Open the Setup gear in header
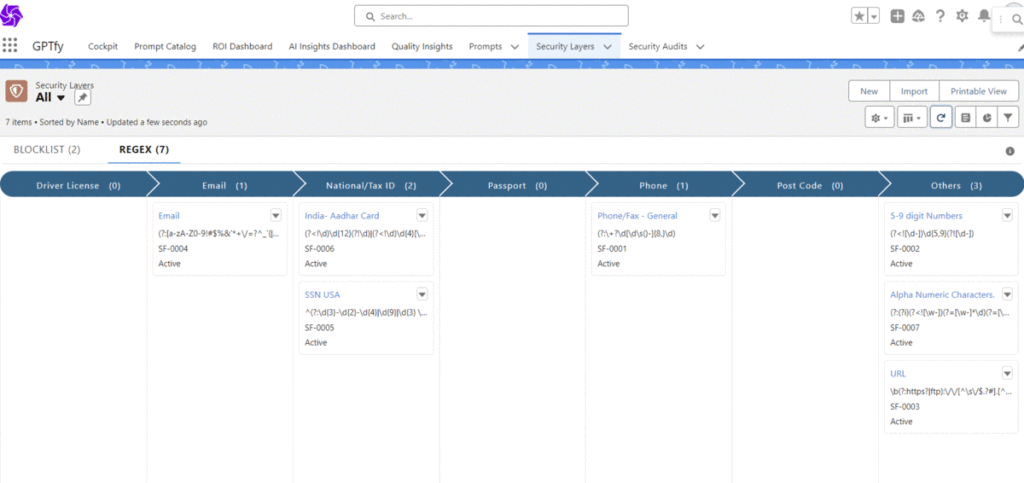1024x483 pixels. pyautogui.click(x=962, y=16)
